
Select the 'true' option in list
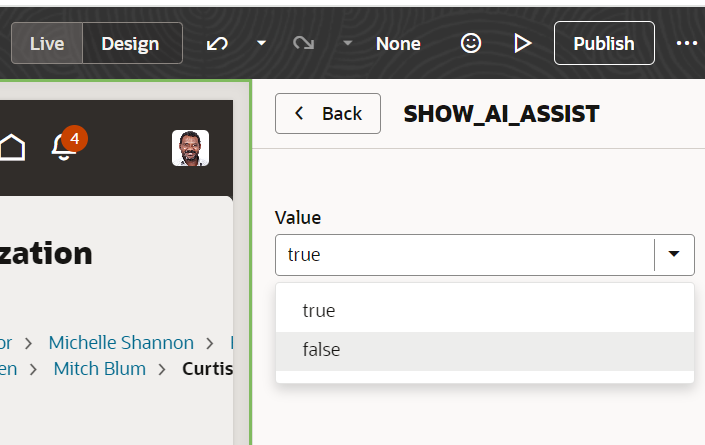tap(319, 311)
